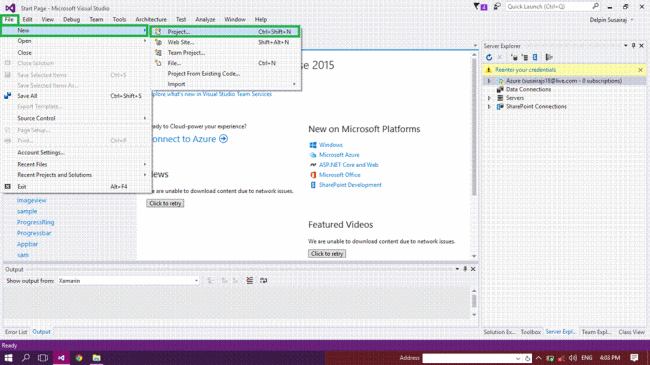Viewport: 650px width, 365px height.
Task: Refresh the Server Explorer tree
Action: (x=489, y=57)
